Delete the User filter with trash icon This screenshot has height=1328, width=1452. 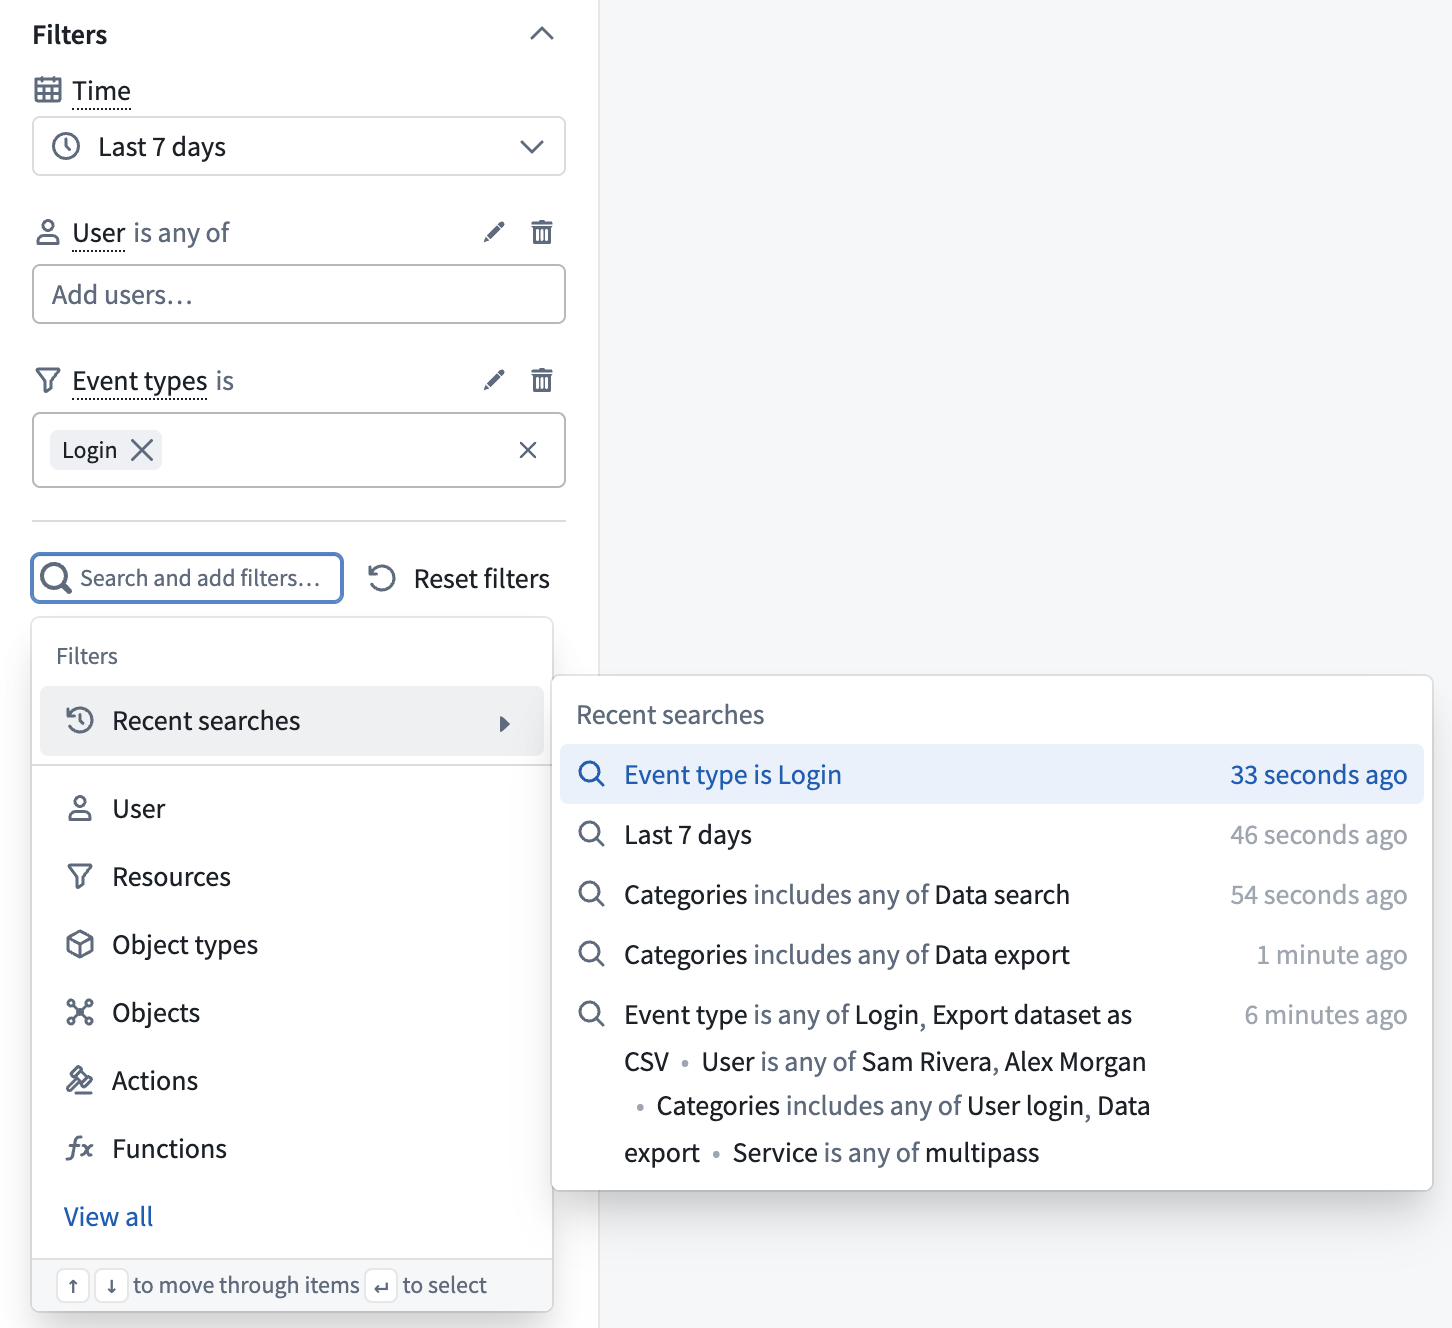tap(542, 232)
